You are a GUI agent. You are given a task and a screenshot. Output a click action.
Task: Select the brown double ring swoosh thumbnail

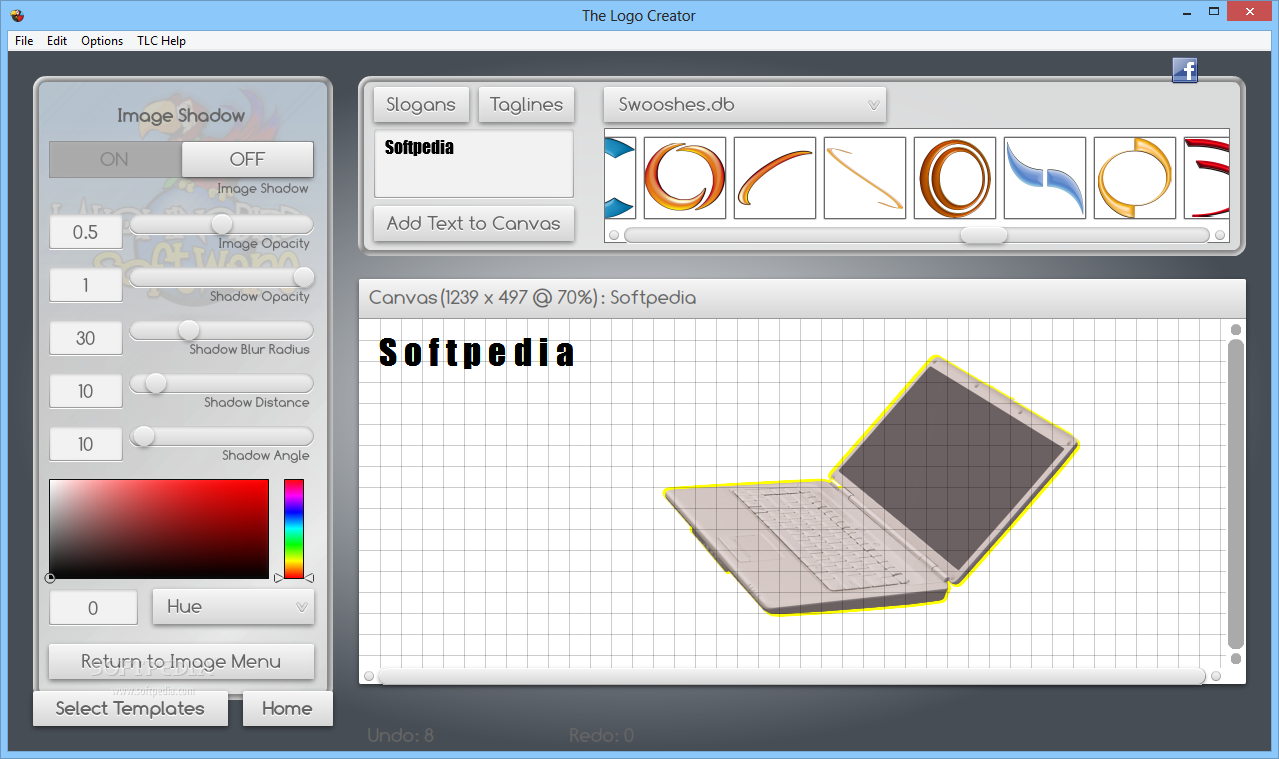(955, 178)
